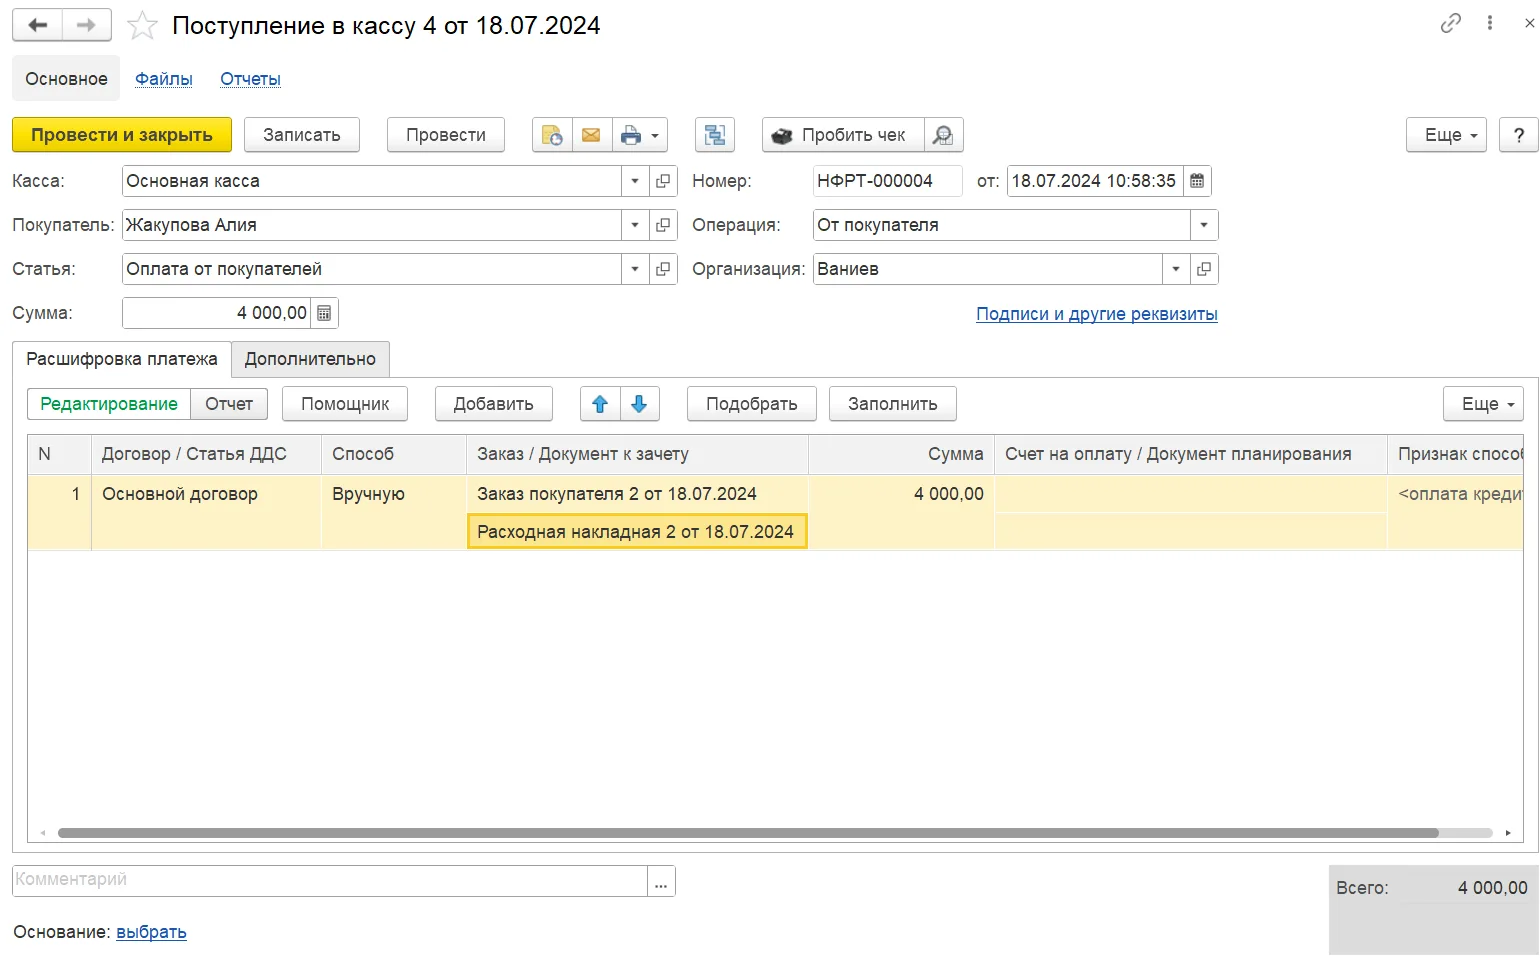Open the three-dot window options menu

pyautogui.click(x=1490, y=23)
